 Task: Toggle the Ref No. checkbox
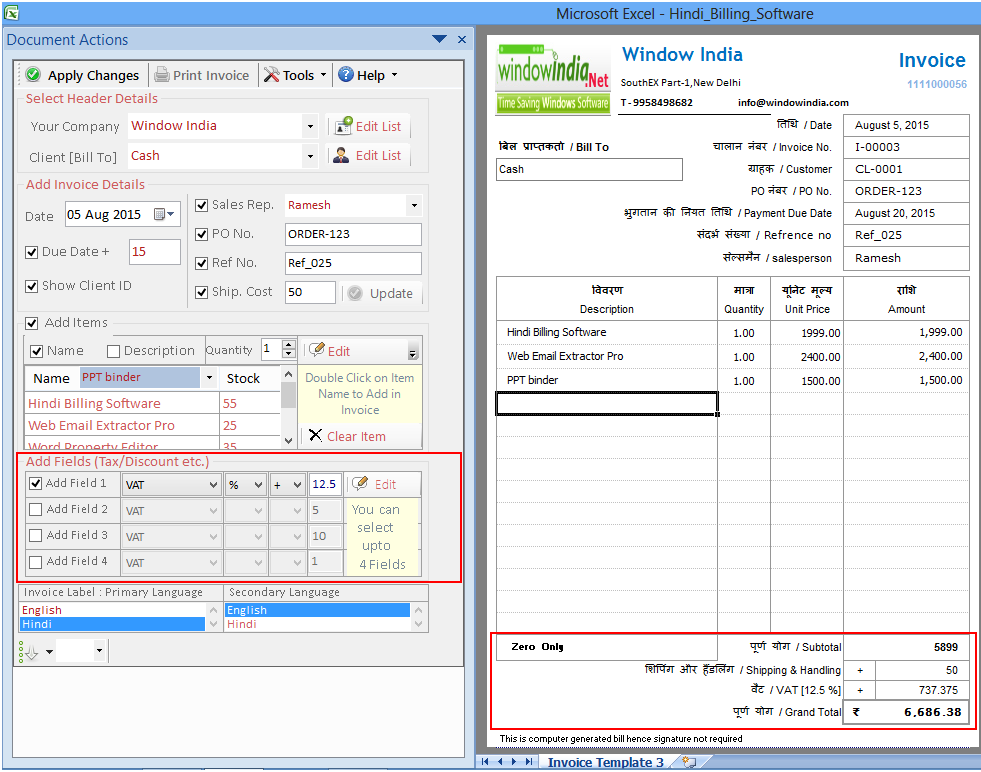[x=201, y=263]
